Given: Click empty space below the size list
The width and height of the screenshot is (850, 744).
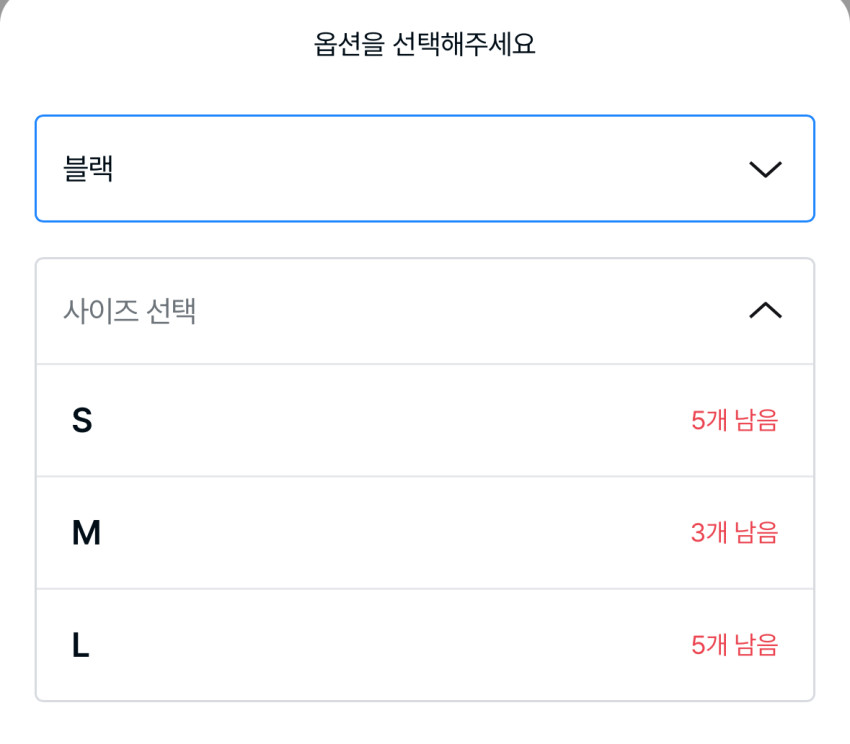Looking at the screenshot, I should [x=424, y=724].
